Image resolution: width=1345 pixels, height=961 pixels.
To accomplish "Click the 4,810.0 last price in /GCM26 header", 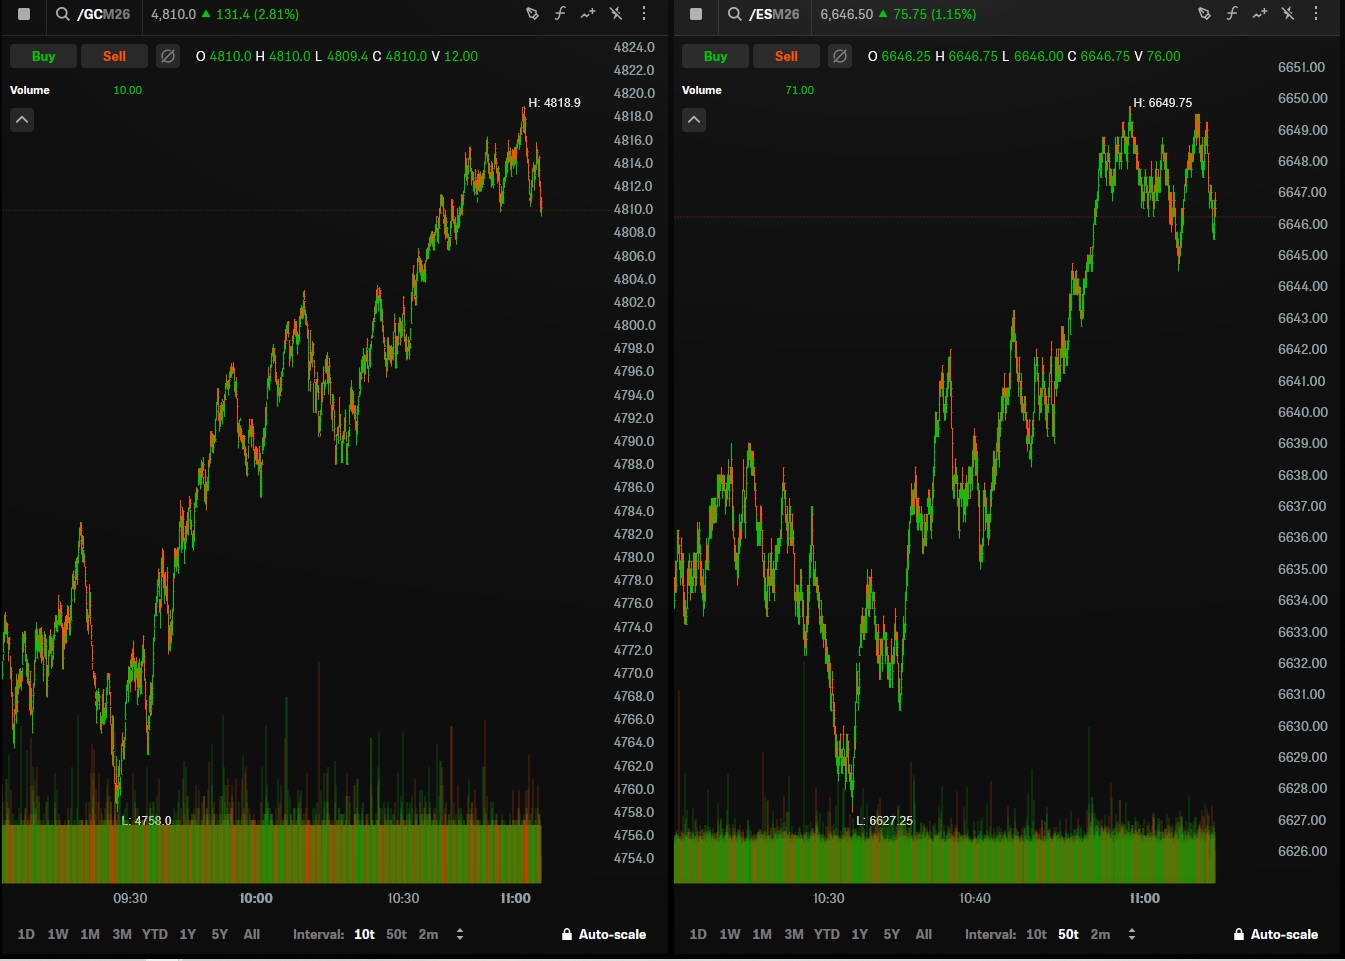I will pos(173,14).
